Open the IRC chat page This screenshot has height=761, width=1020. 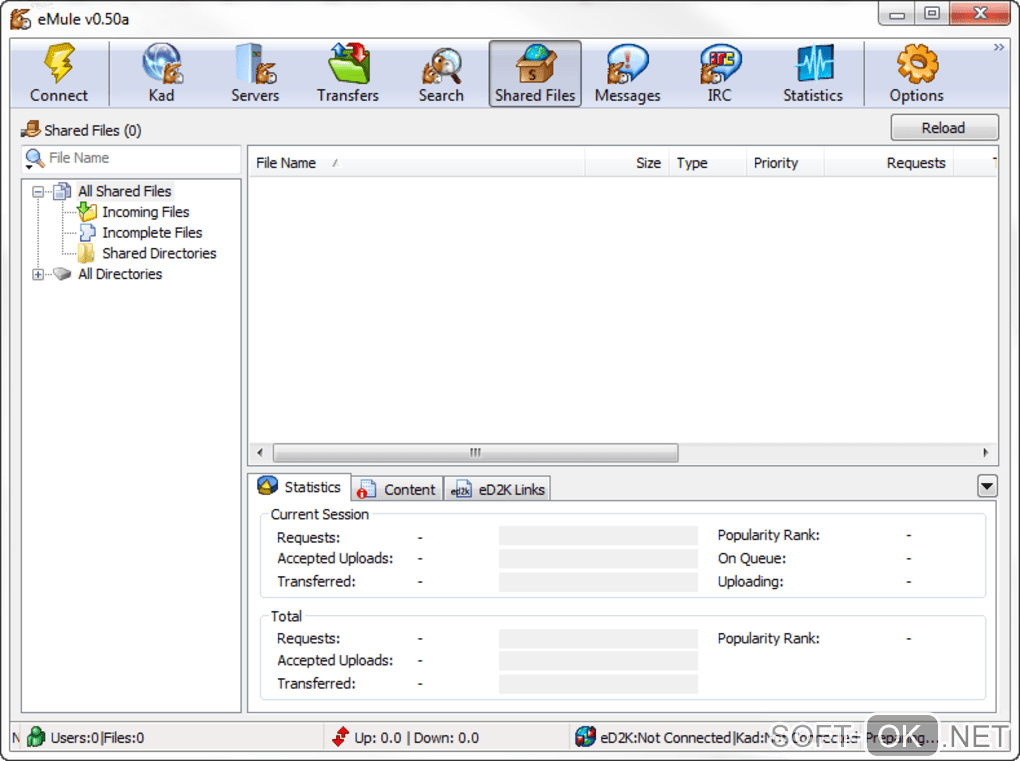click(x=719, y=73)
